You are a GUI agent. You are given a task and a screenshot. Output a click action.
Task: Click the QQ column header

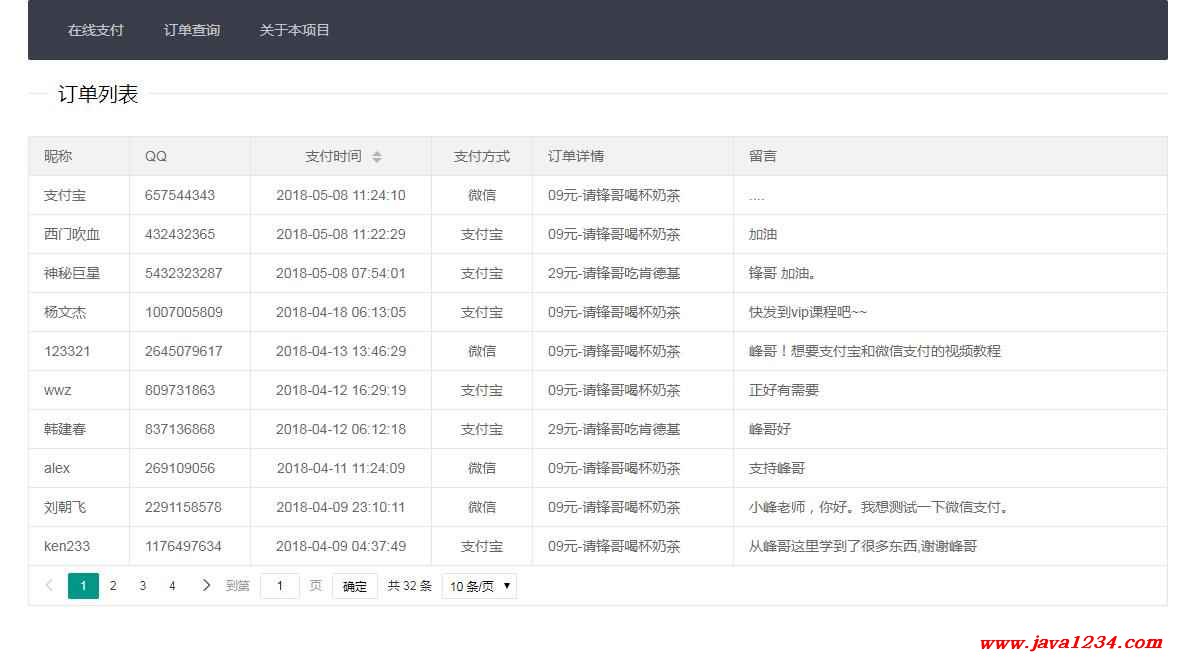point(155,156)
